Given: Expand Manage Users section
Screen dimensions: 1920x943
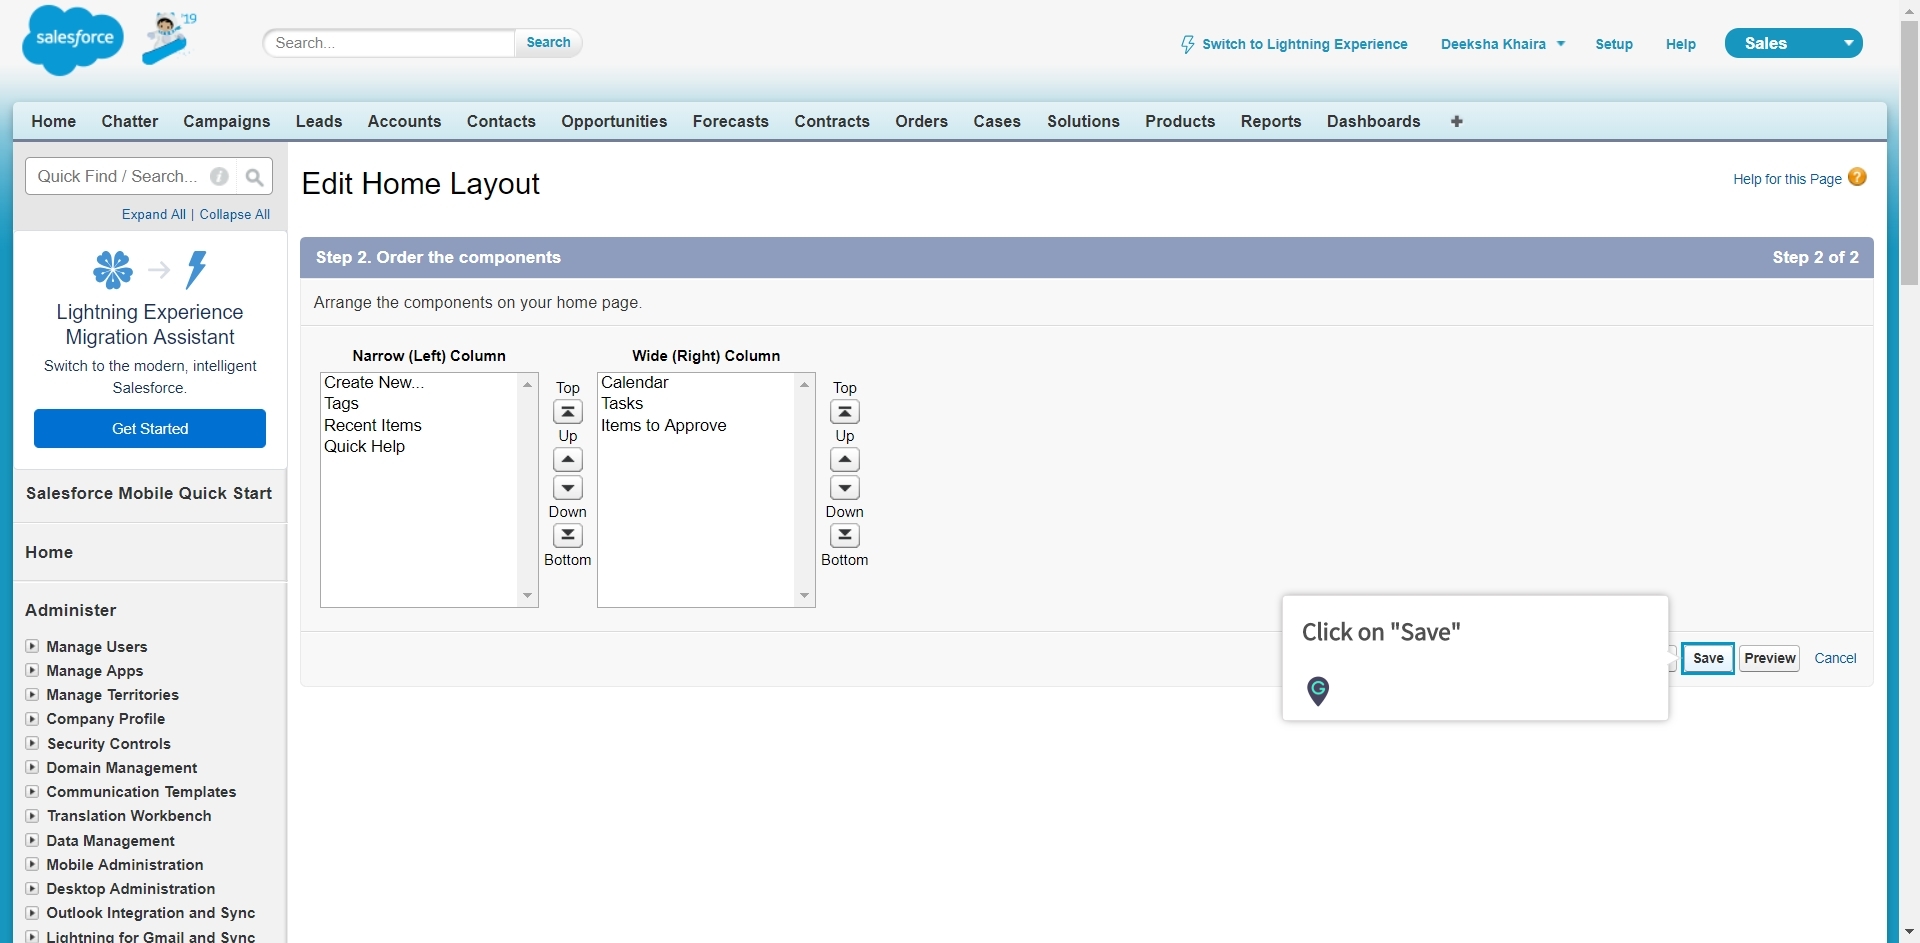Looking at the screenshot, I should point(32,646).
